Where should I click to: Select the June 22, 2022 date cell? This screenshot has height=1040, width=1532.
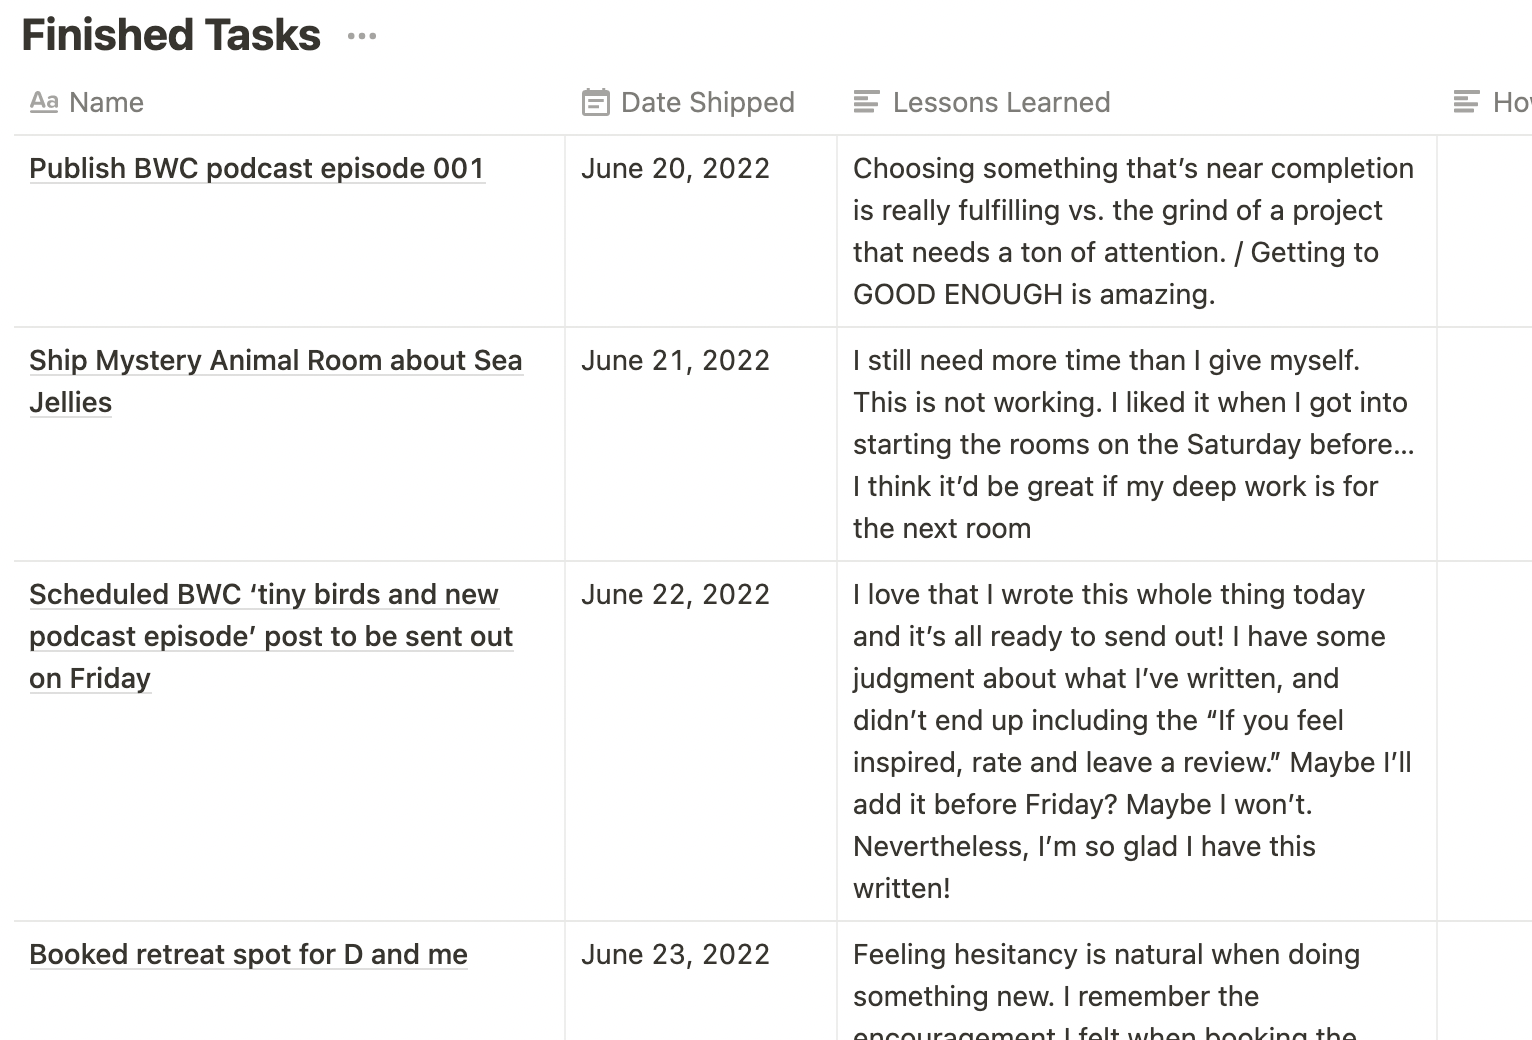pos(676,594)
